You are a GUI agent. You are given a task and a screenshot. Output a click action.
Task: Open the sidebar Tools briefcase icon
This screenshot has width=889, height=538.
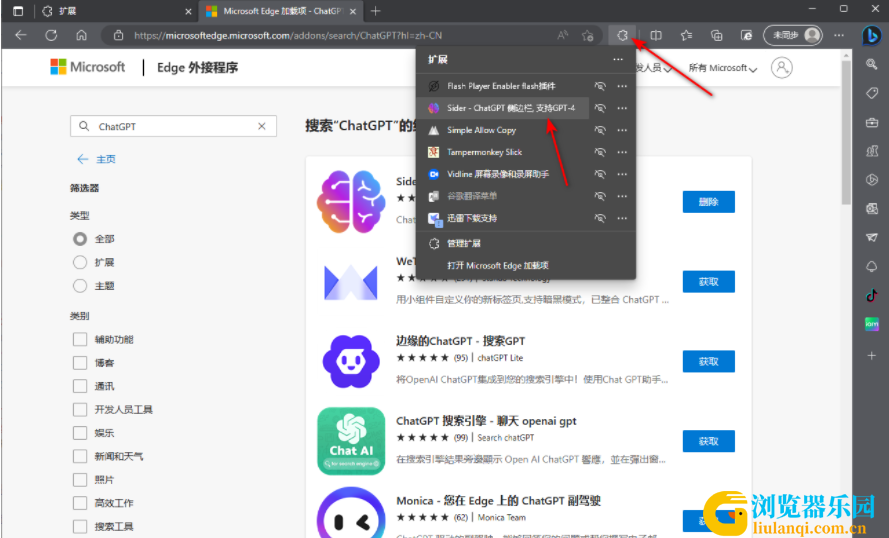pos(872,122)
